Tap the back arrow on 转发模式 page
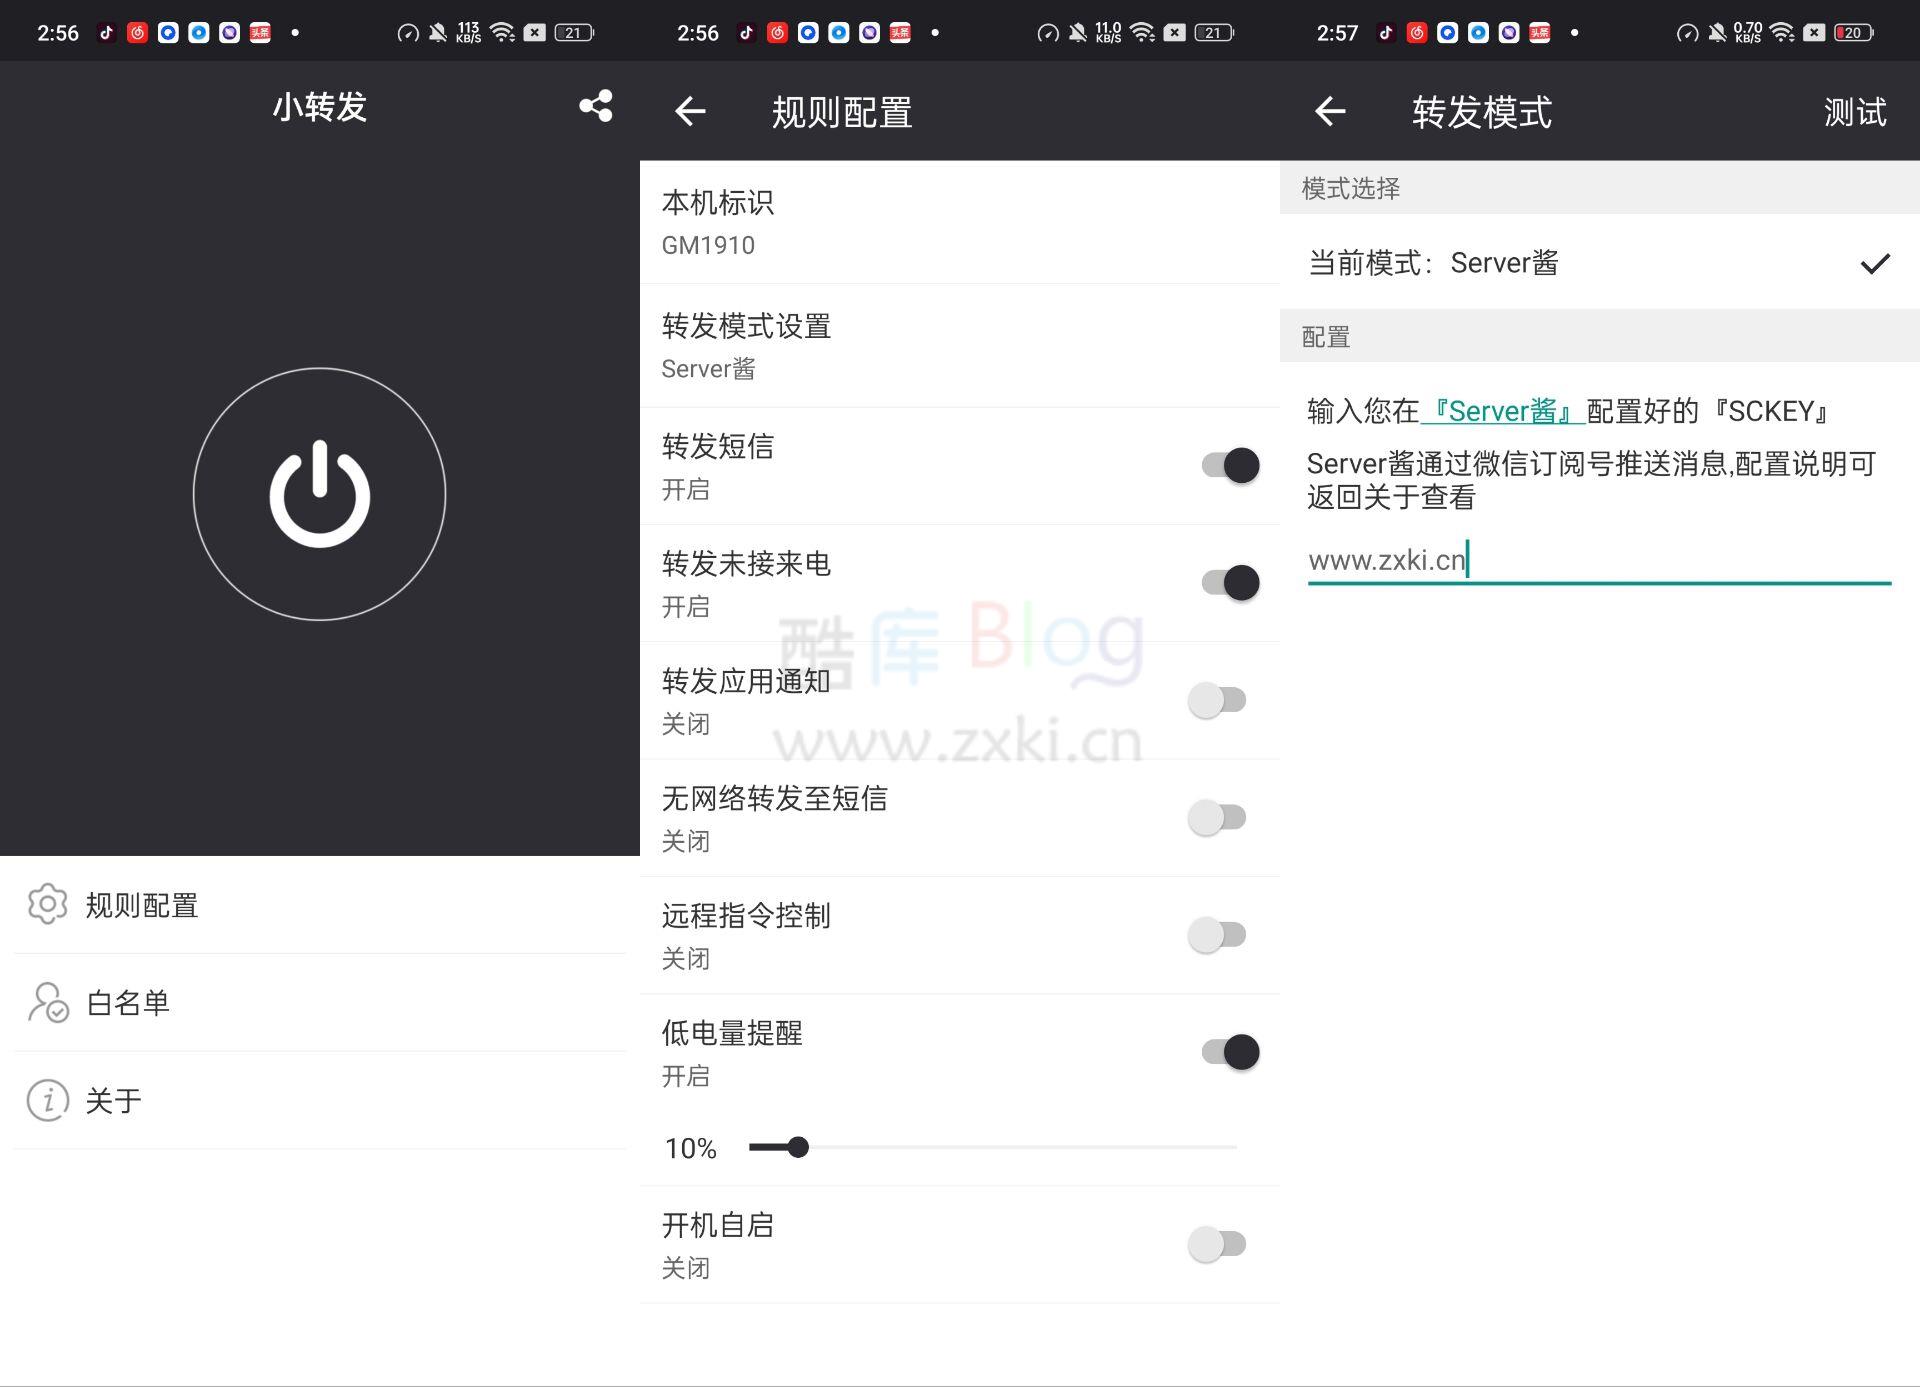 [1329, 113]
